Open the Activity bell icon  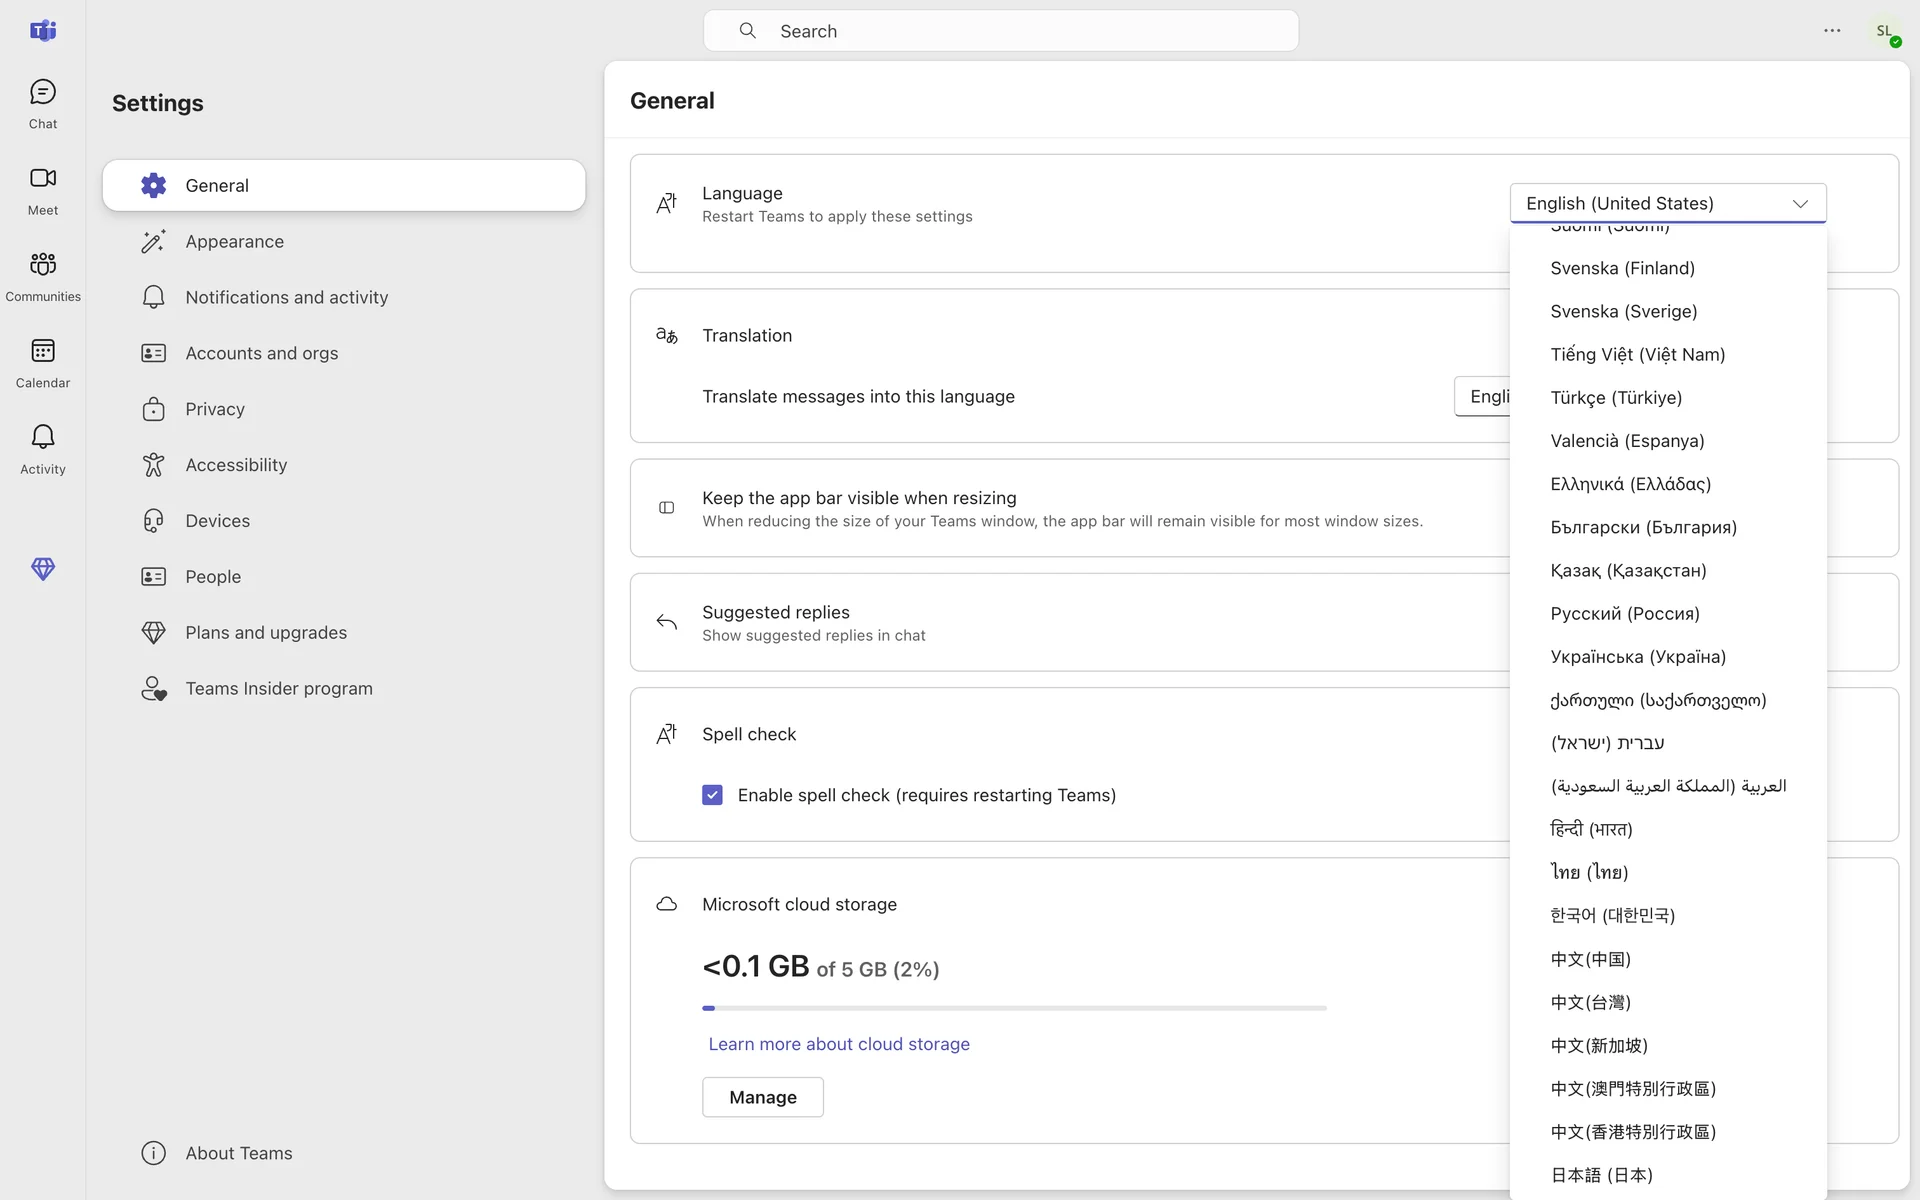point(42,449)
